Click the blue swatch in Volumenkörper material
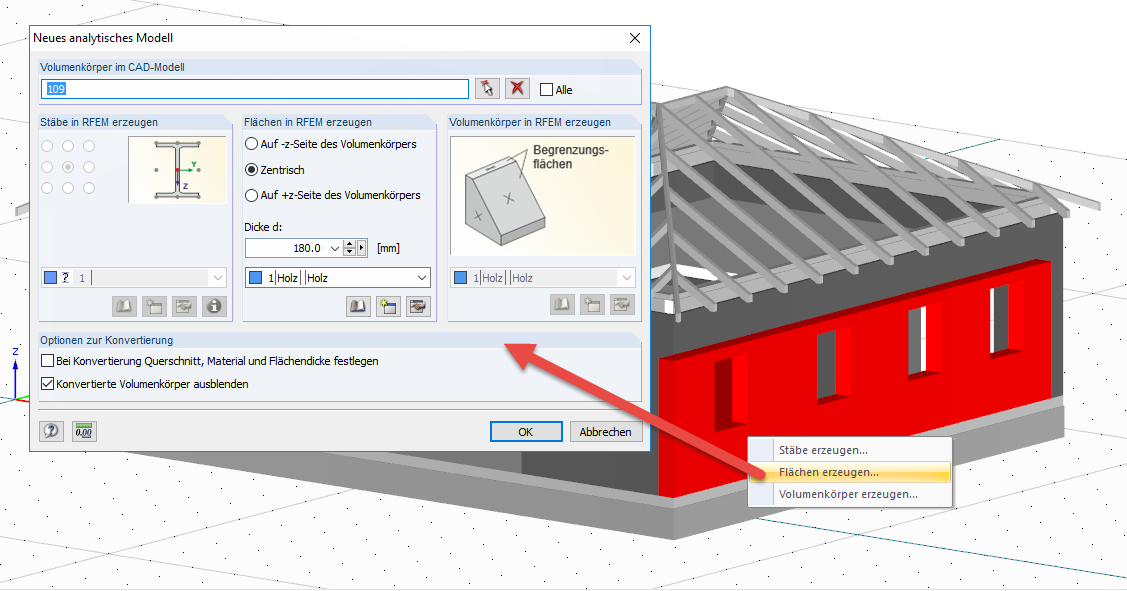 (x=461, y=278)
